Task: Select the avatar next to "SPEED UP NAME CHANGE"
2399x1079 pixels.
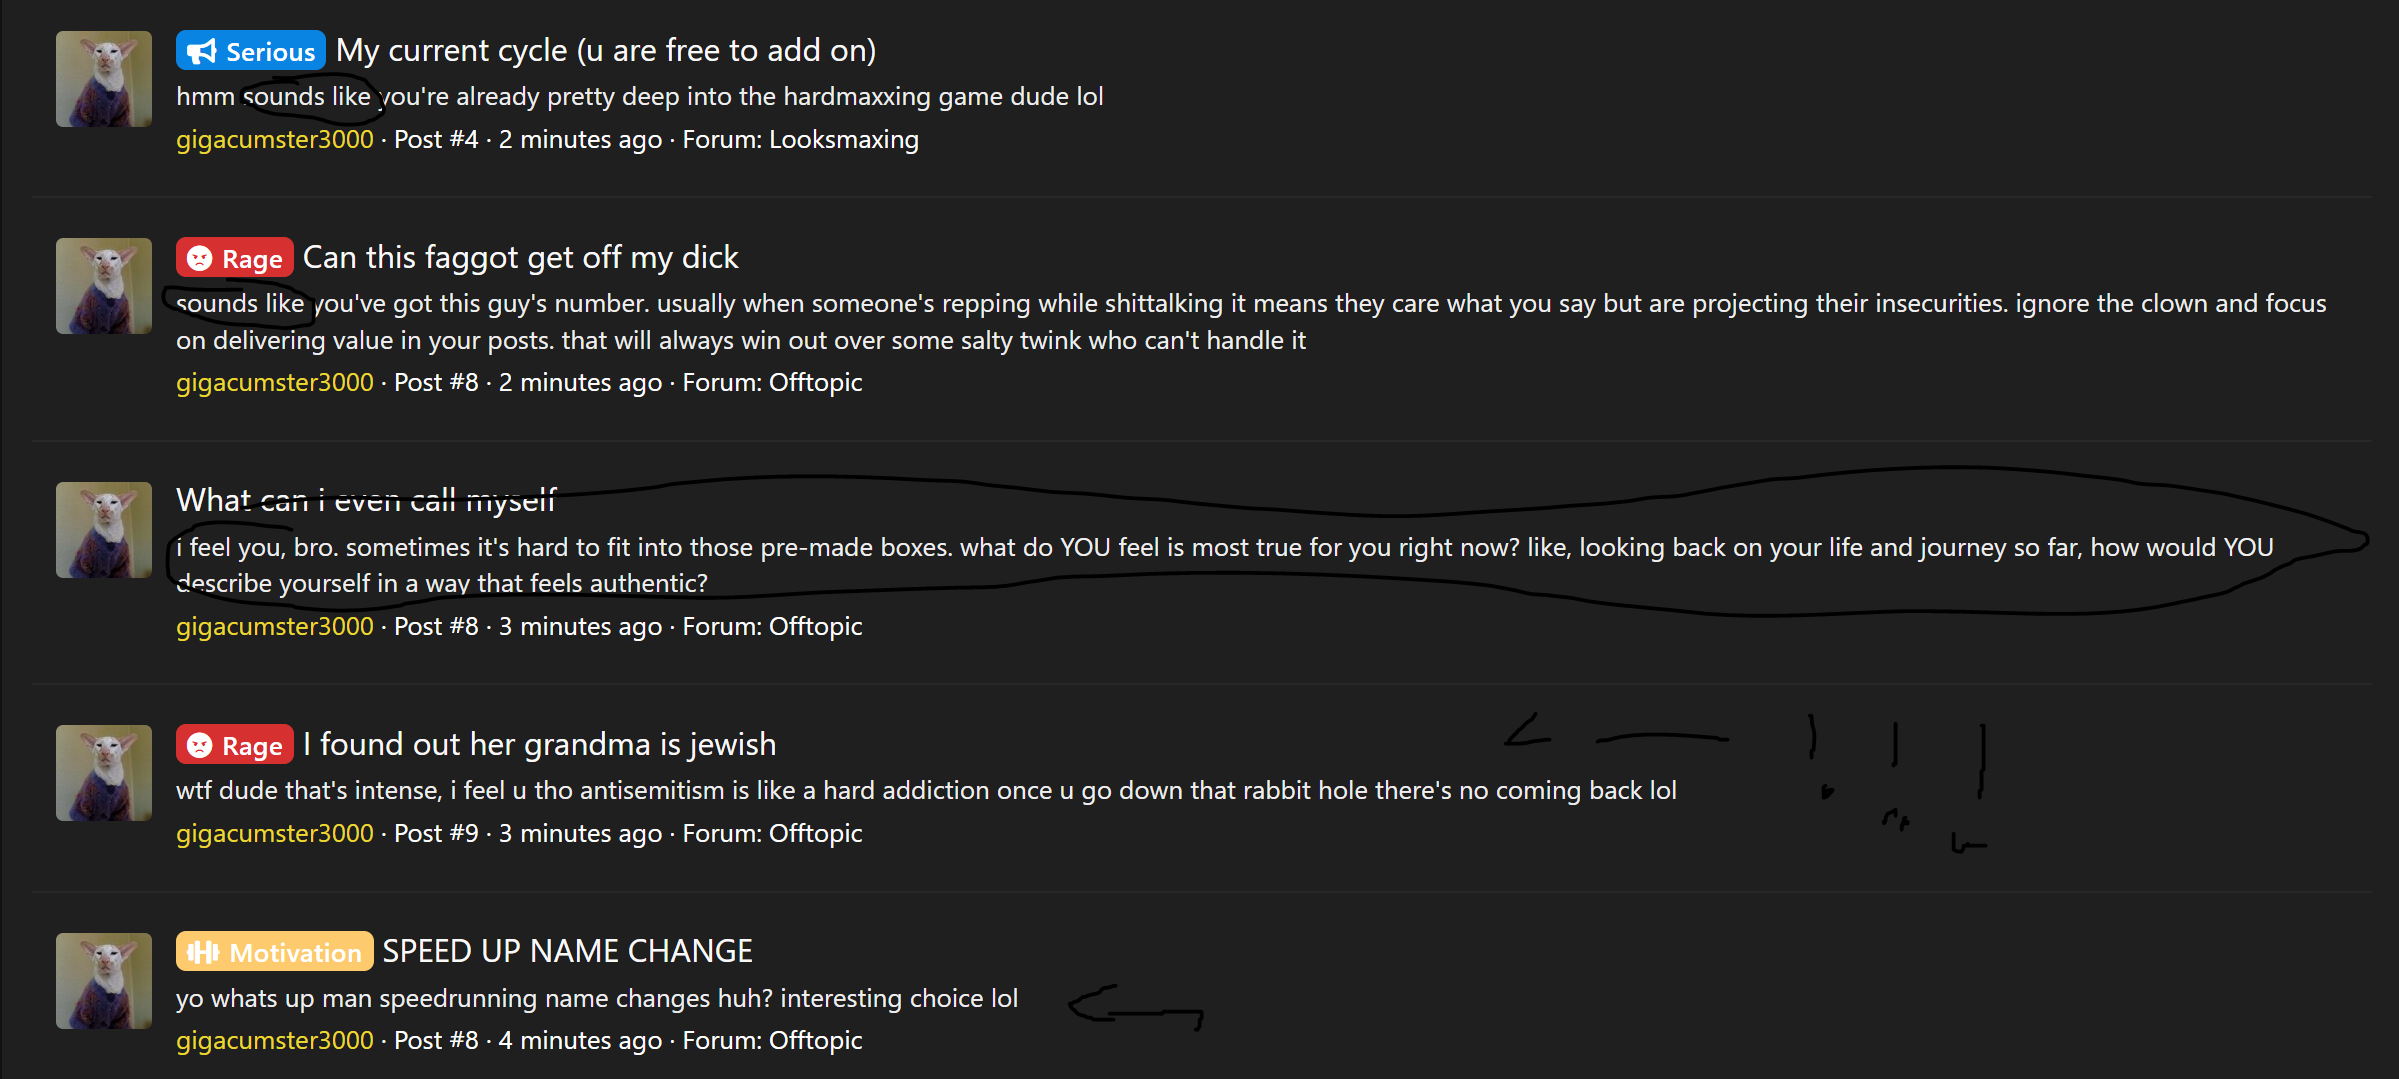Action: click(104, 981)
